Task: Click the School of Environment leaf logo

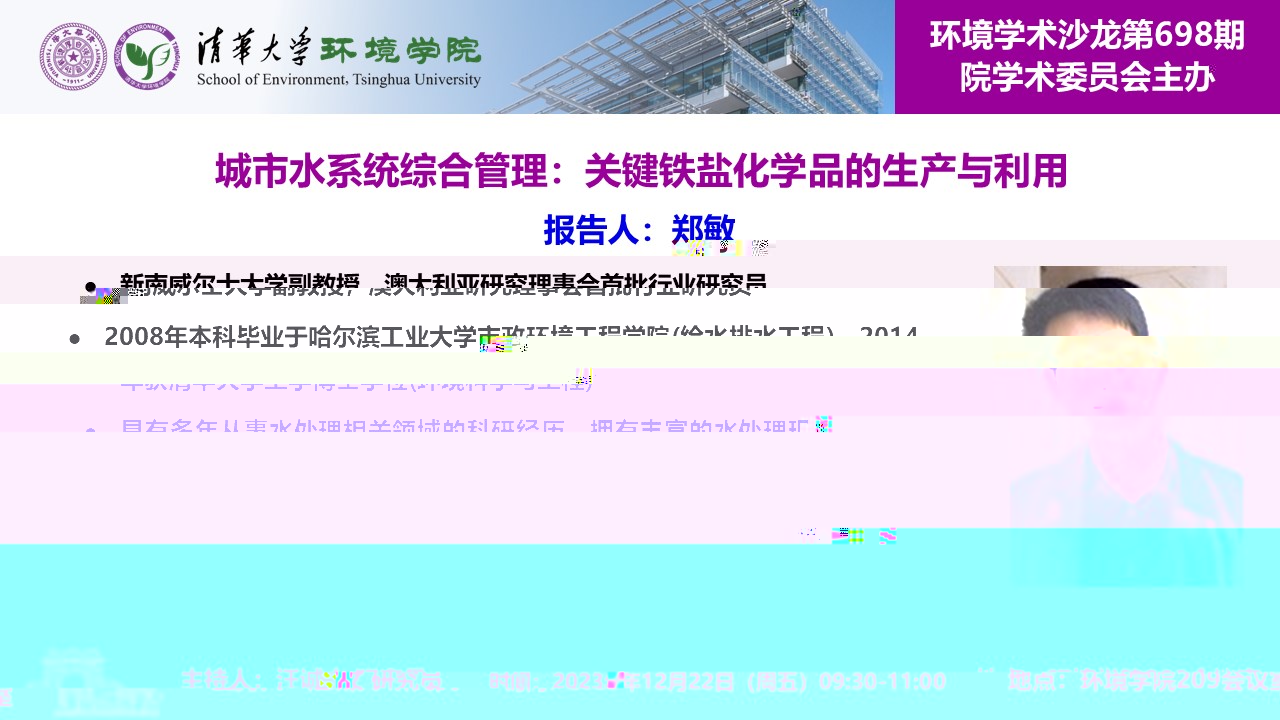Action: click(x=147, y=57)
